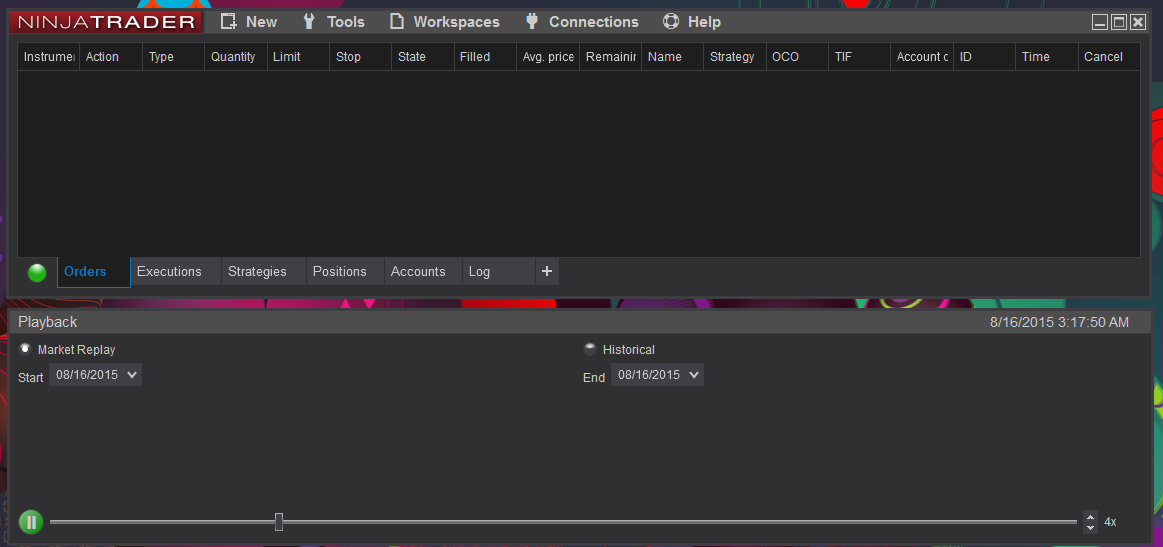
Task: Click the 4x playback speed label
Action: point(1110,522)
